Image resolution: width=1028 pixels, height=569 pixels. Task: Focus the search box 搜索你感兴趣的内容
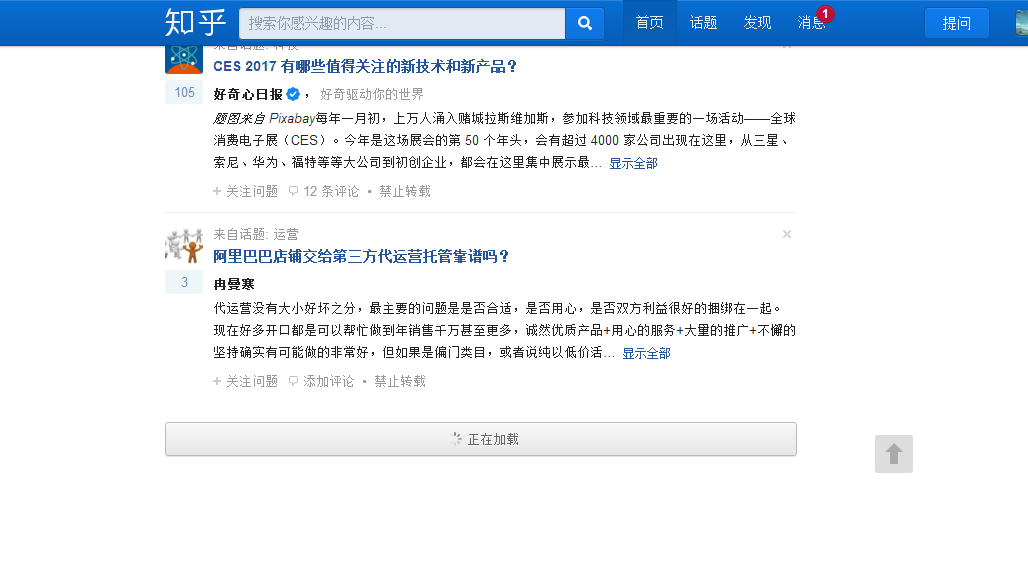[x=402, y=24]
